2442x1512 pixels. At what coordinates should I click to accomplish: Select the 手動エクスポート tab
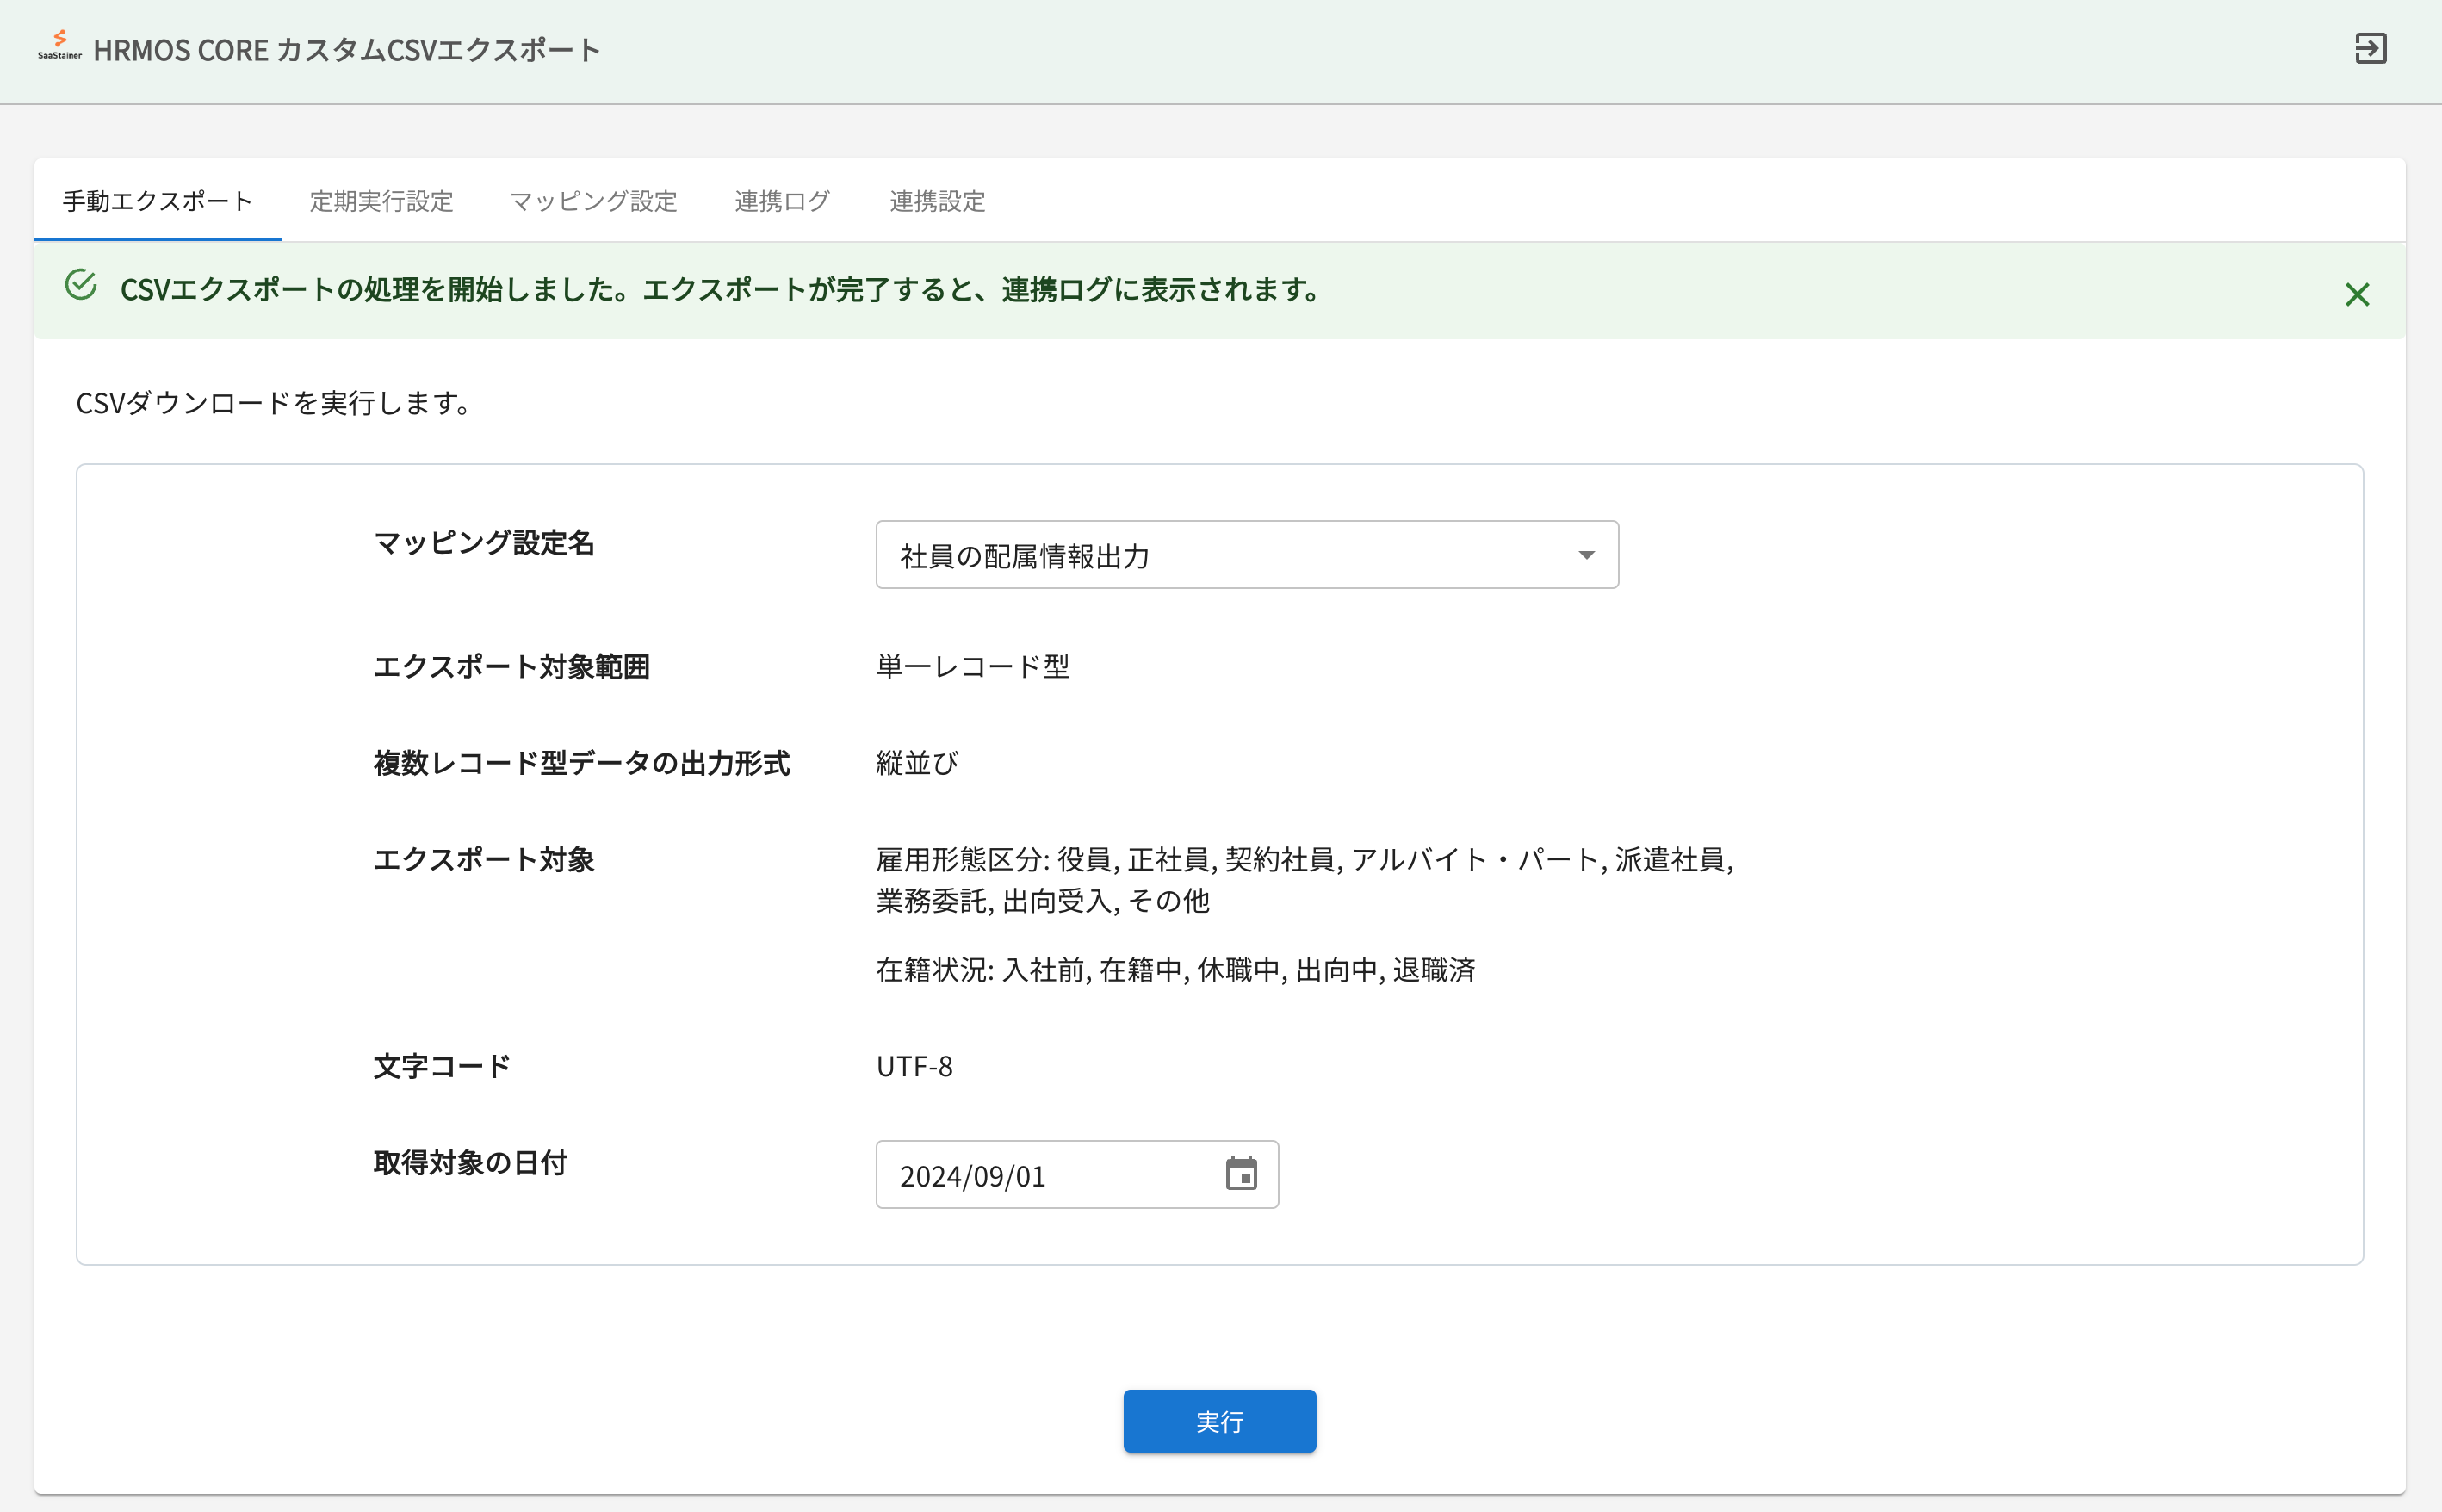pos(156,201)
